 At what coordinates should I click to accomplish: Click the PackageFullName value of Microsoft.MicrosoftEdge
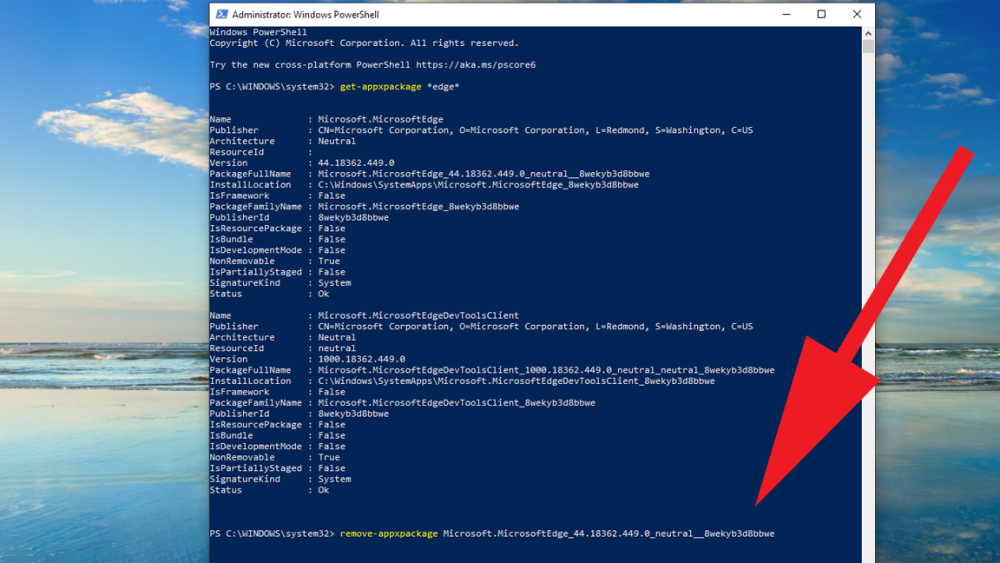pyautogui.click(x=483, y=174)
